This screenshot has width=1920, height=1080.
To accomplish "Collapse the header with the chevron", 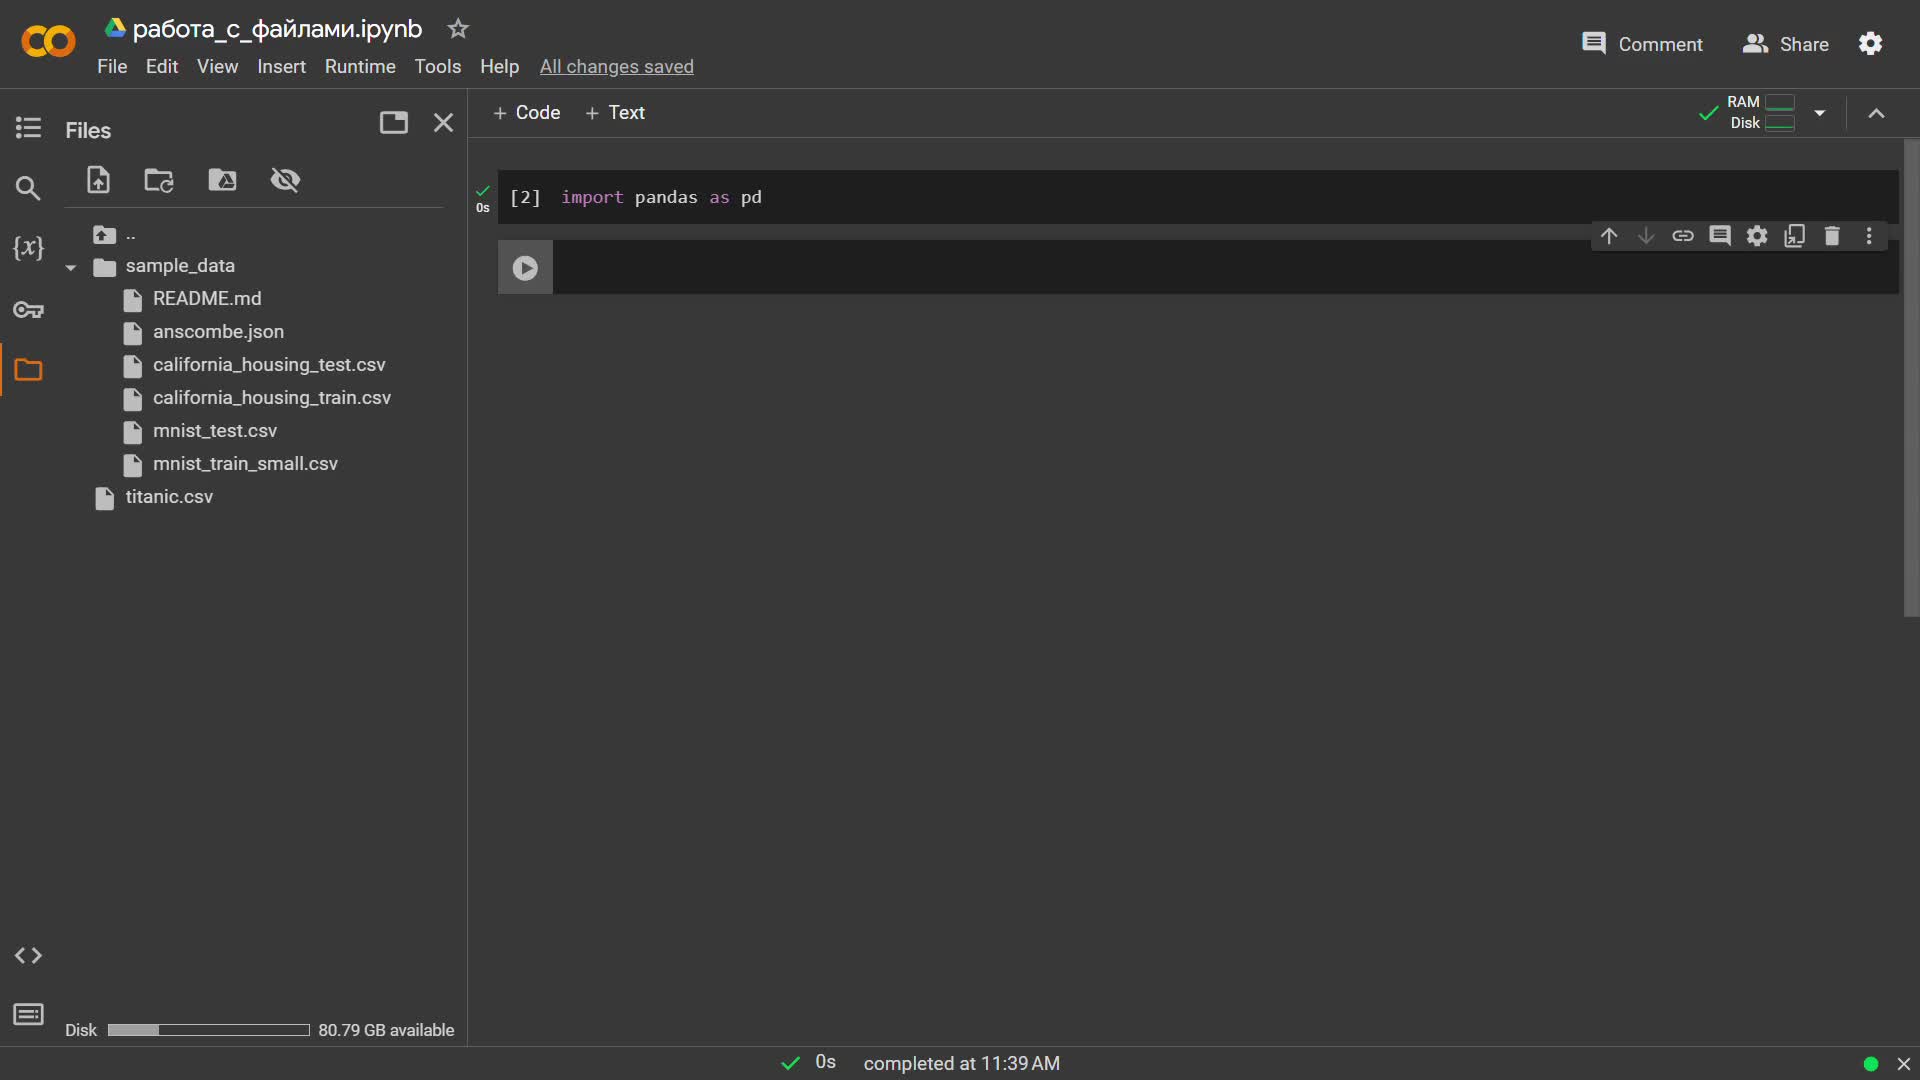I will coord(1876,113).
